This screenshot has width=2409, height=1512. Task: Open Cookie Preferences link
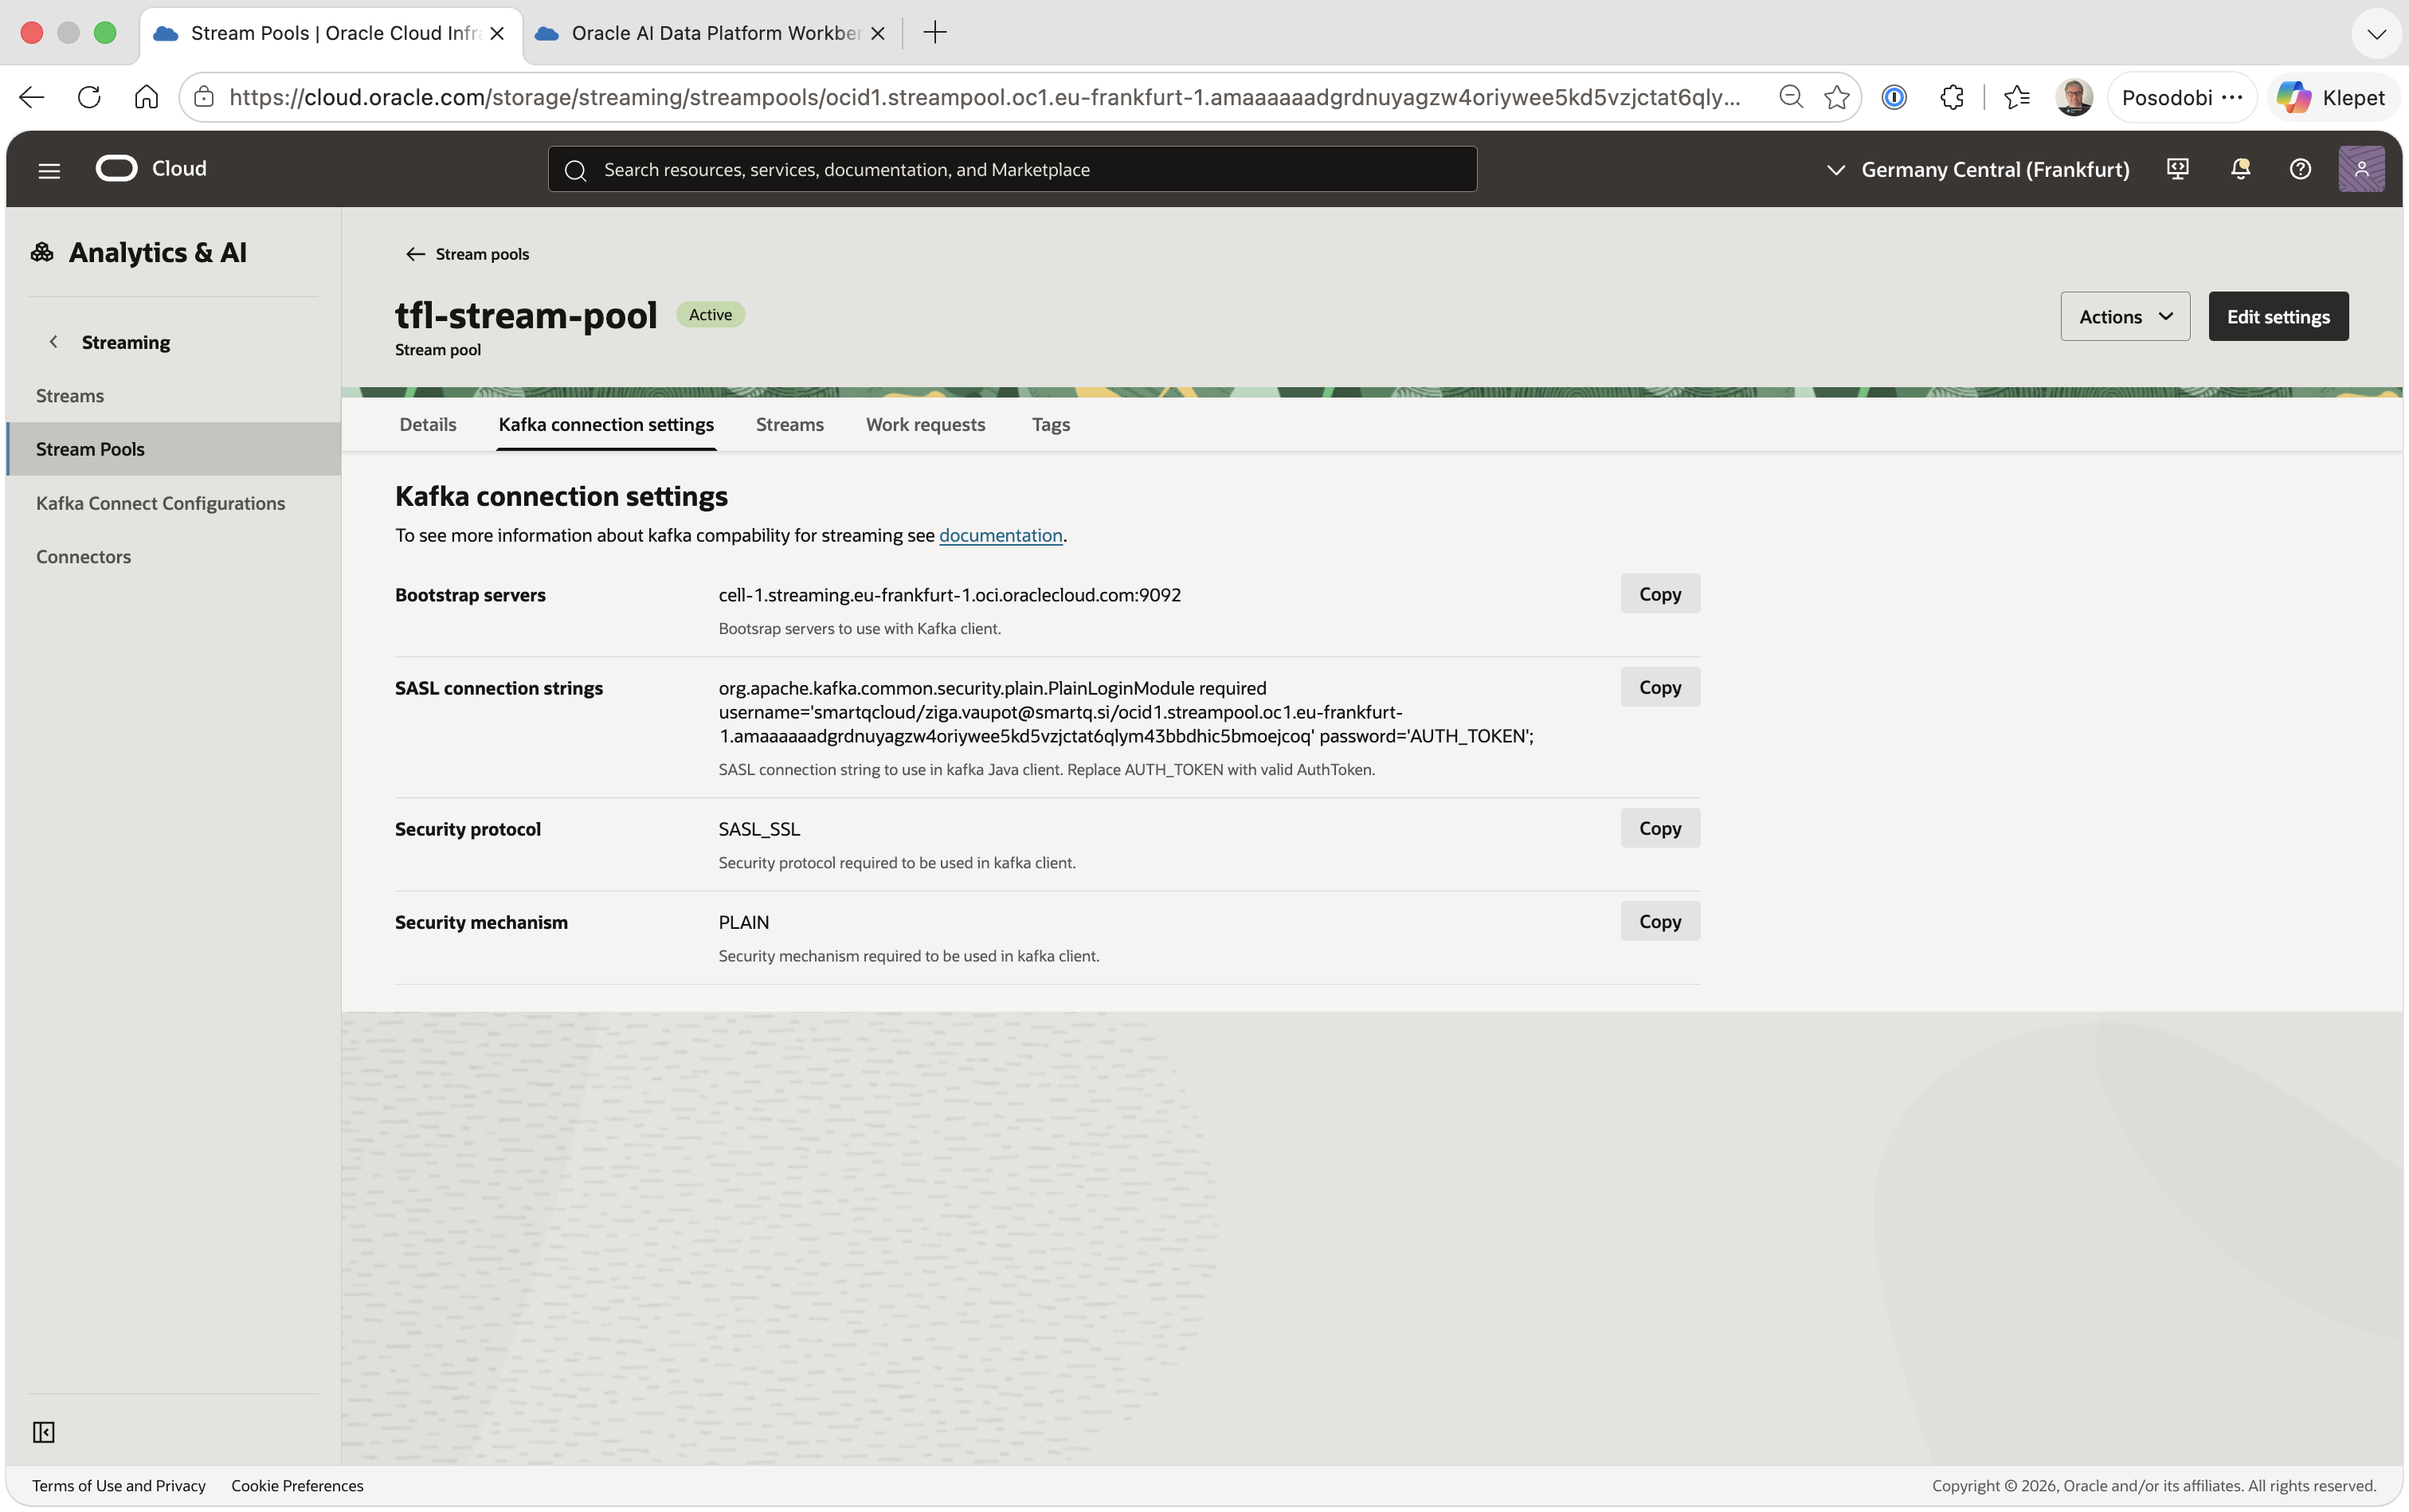(x=297, y=1485)
